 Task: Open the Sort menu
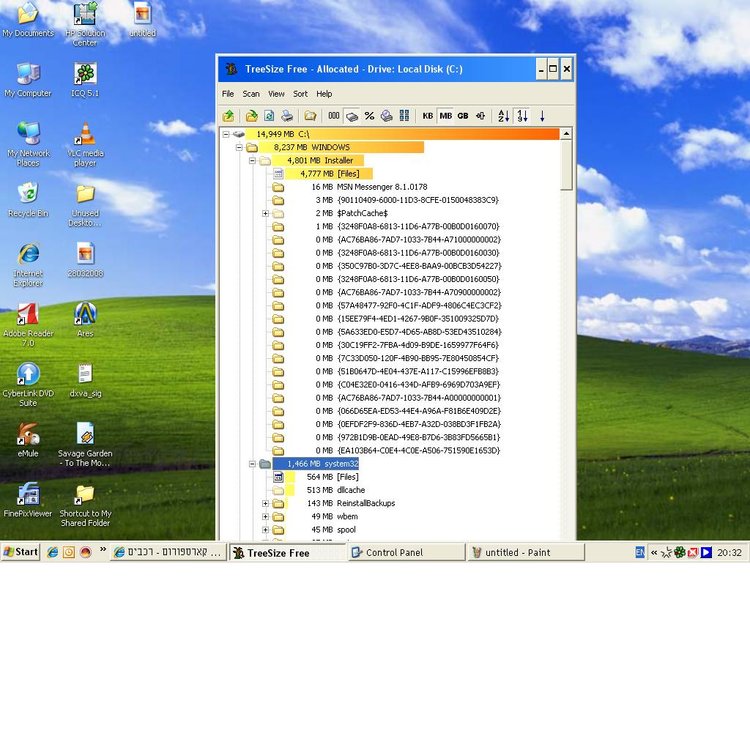300,94
